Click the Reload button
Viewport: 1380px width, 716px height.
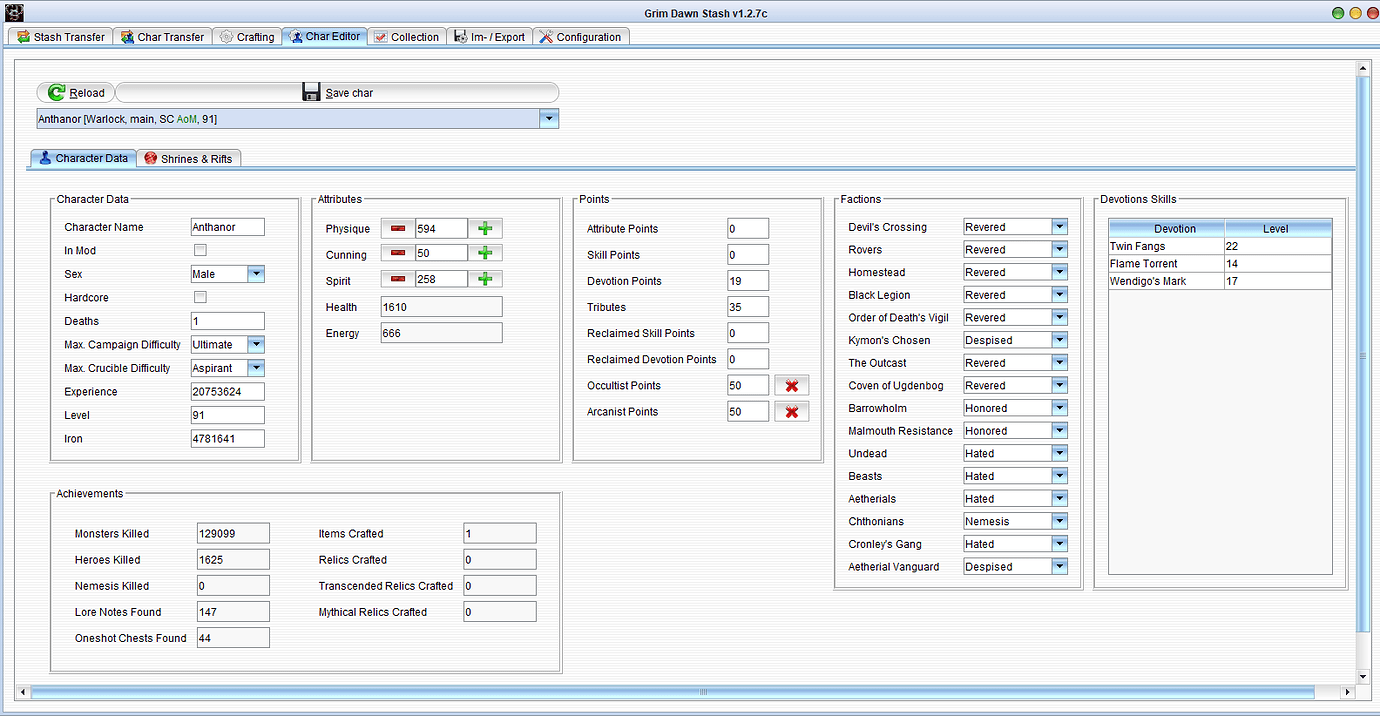[x=75, y=92]
